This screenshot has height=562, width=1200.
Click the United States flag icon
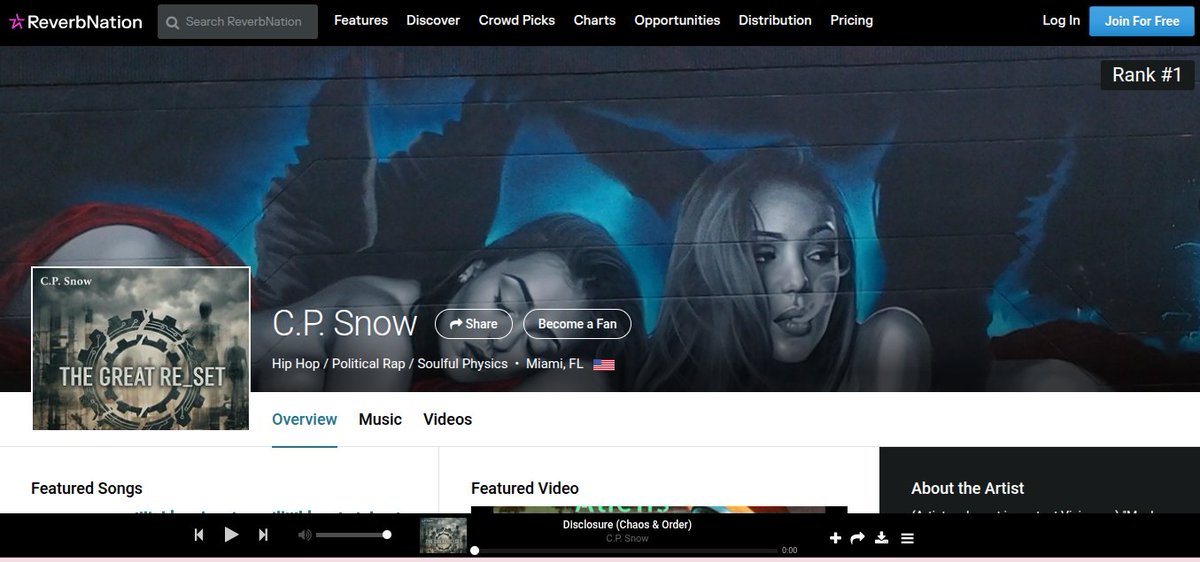pyautogui.click(x=604, y=365)
